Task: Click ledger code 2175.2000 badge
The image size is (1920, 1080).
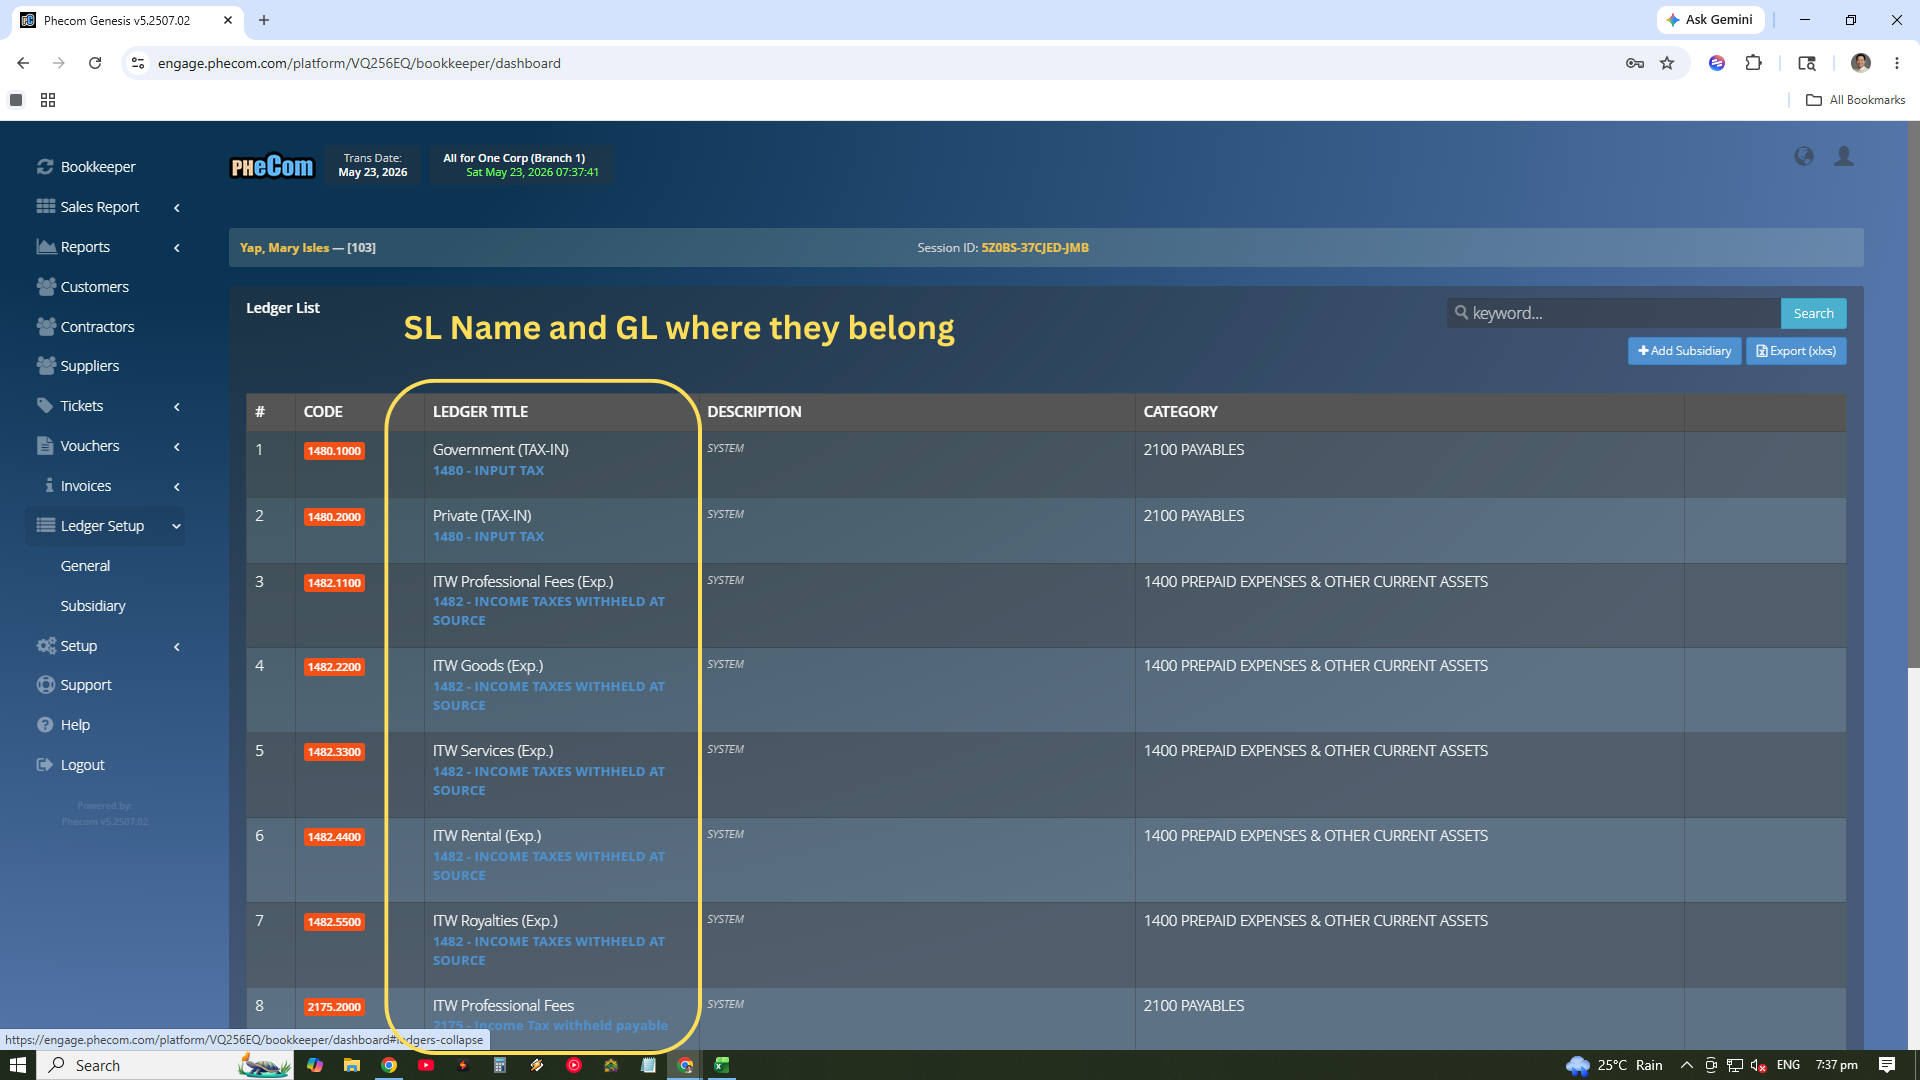Action: (334, 1007)
